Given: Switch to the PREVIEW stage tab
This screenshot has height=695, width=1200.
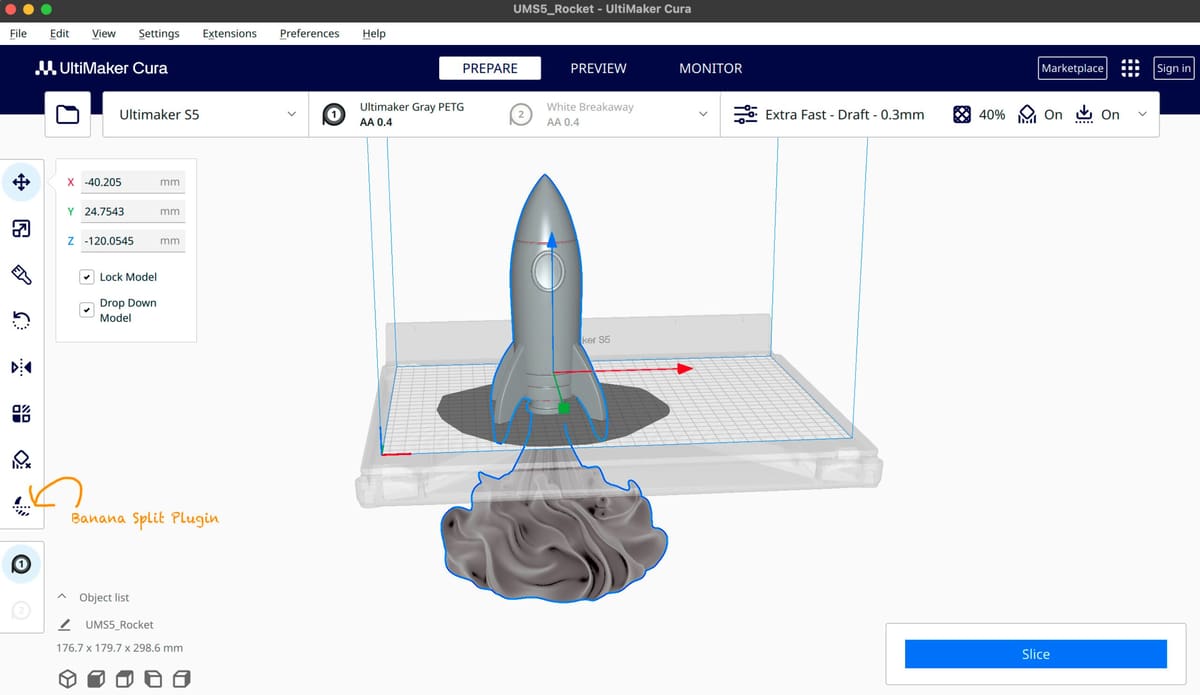Looking at the screenshot, I should tap(598, 68).
